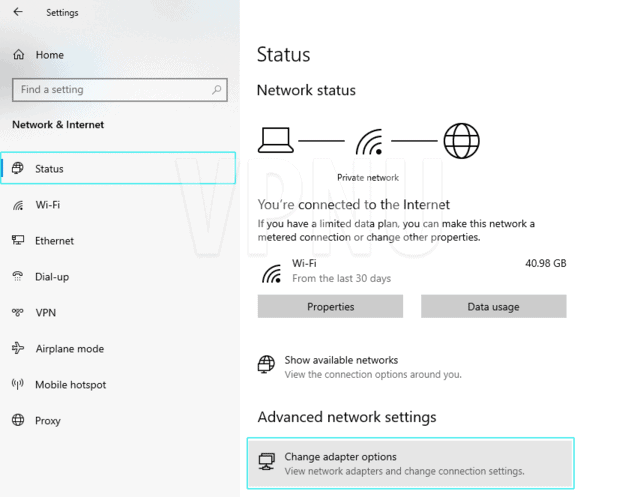This screenshot has width=634, height=497.
Task: Click the Network & Internet heading
Action: (x=58, y=125)
